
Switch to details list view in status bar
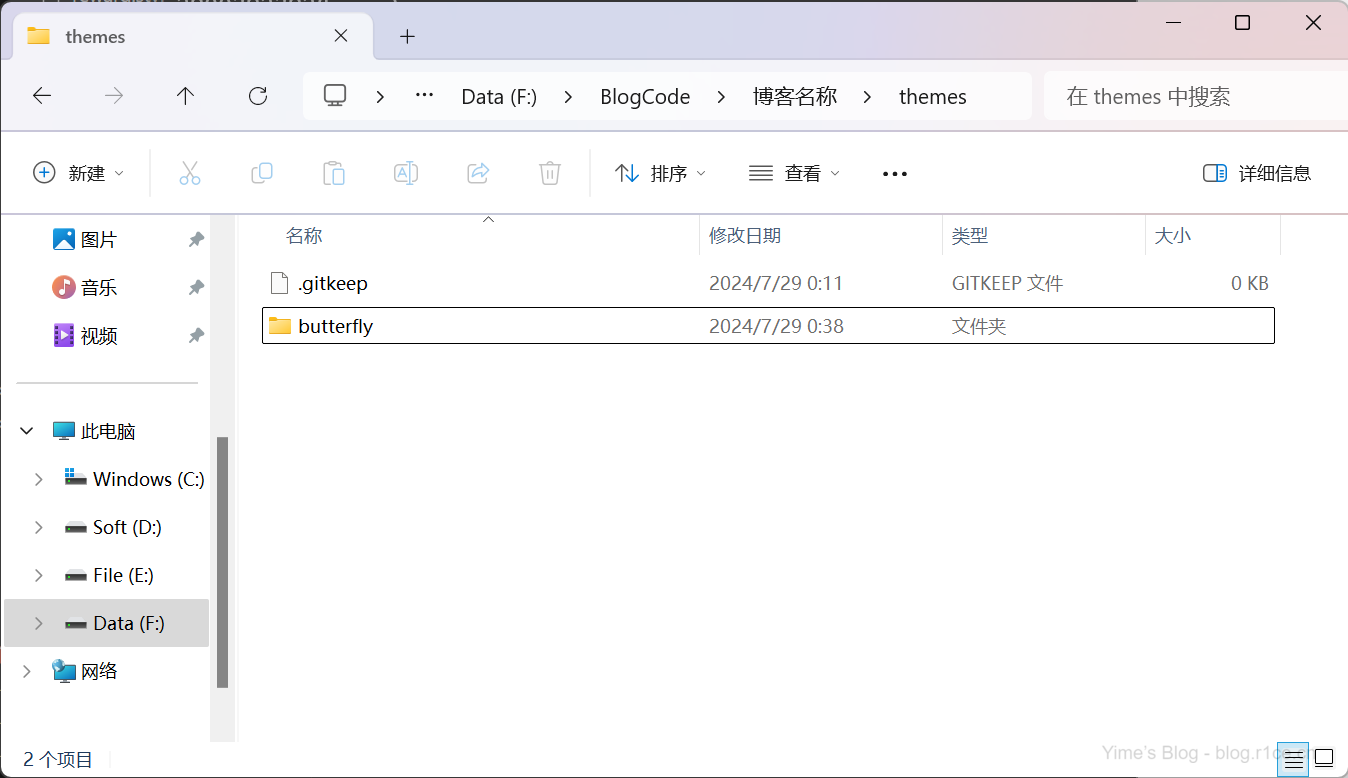click(1294, 757)
